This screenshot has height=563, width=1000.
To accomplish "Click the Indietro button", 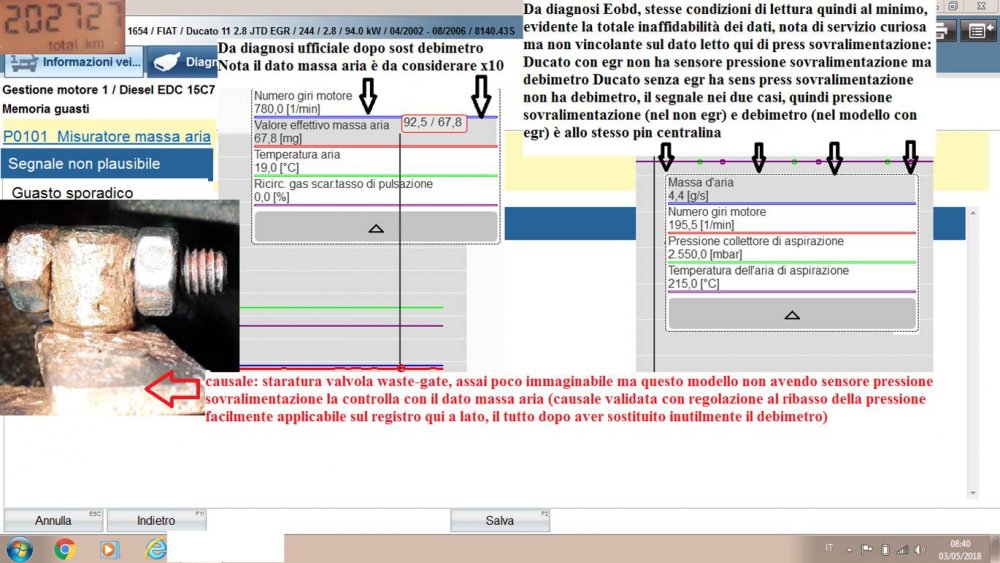I will (156, 520).
